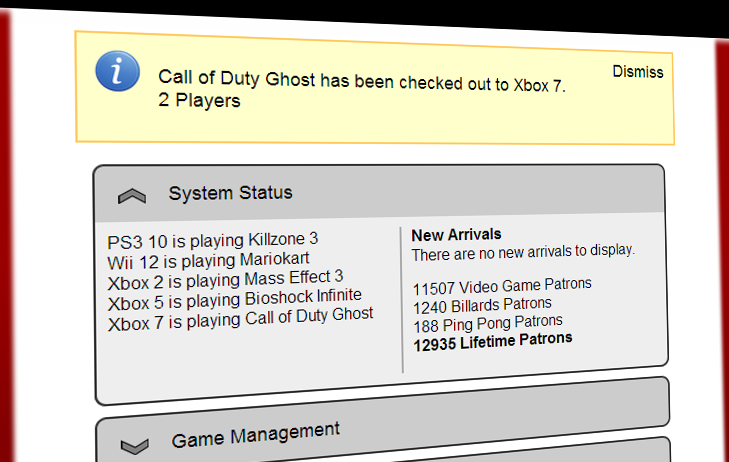Click '12935 Lifetime Patrons' total
Image resolution: width=729 pixels, height=462 pixels.
(x=492, y=342)
